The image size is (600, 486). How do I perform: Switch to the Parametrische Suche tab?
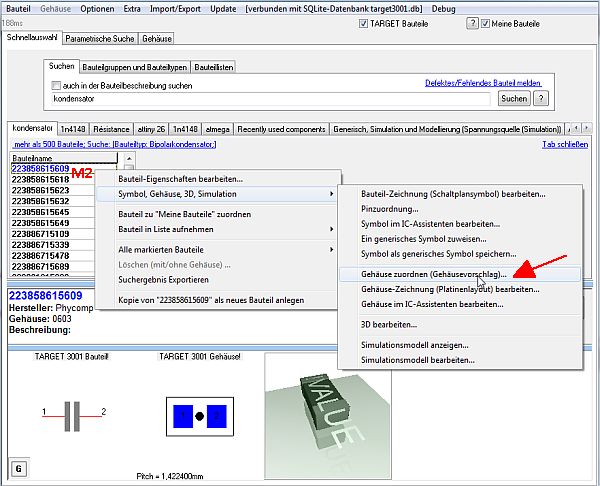(100, 38)
